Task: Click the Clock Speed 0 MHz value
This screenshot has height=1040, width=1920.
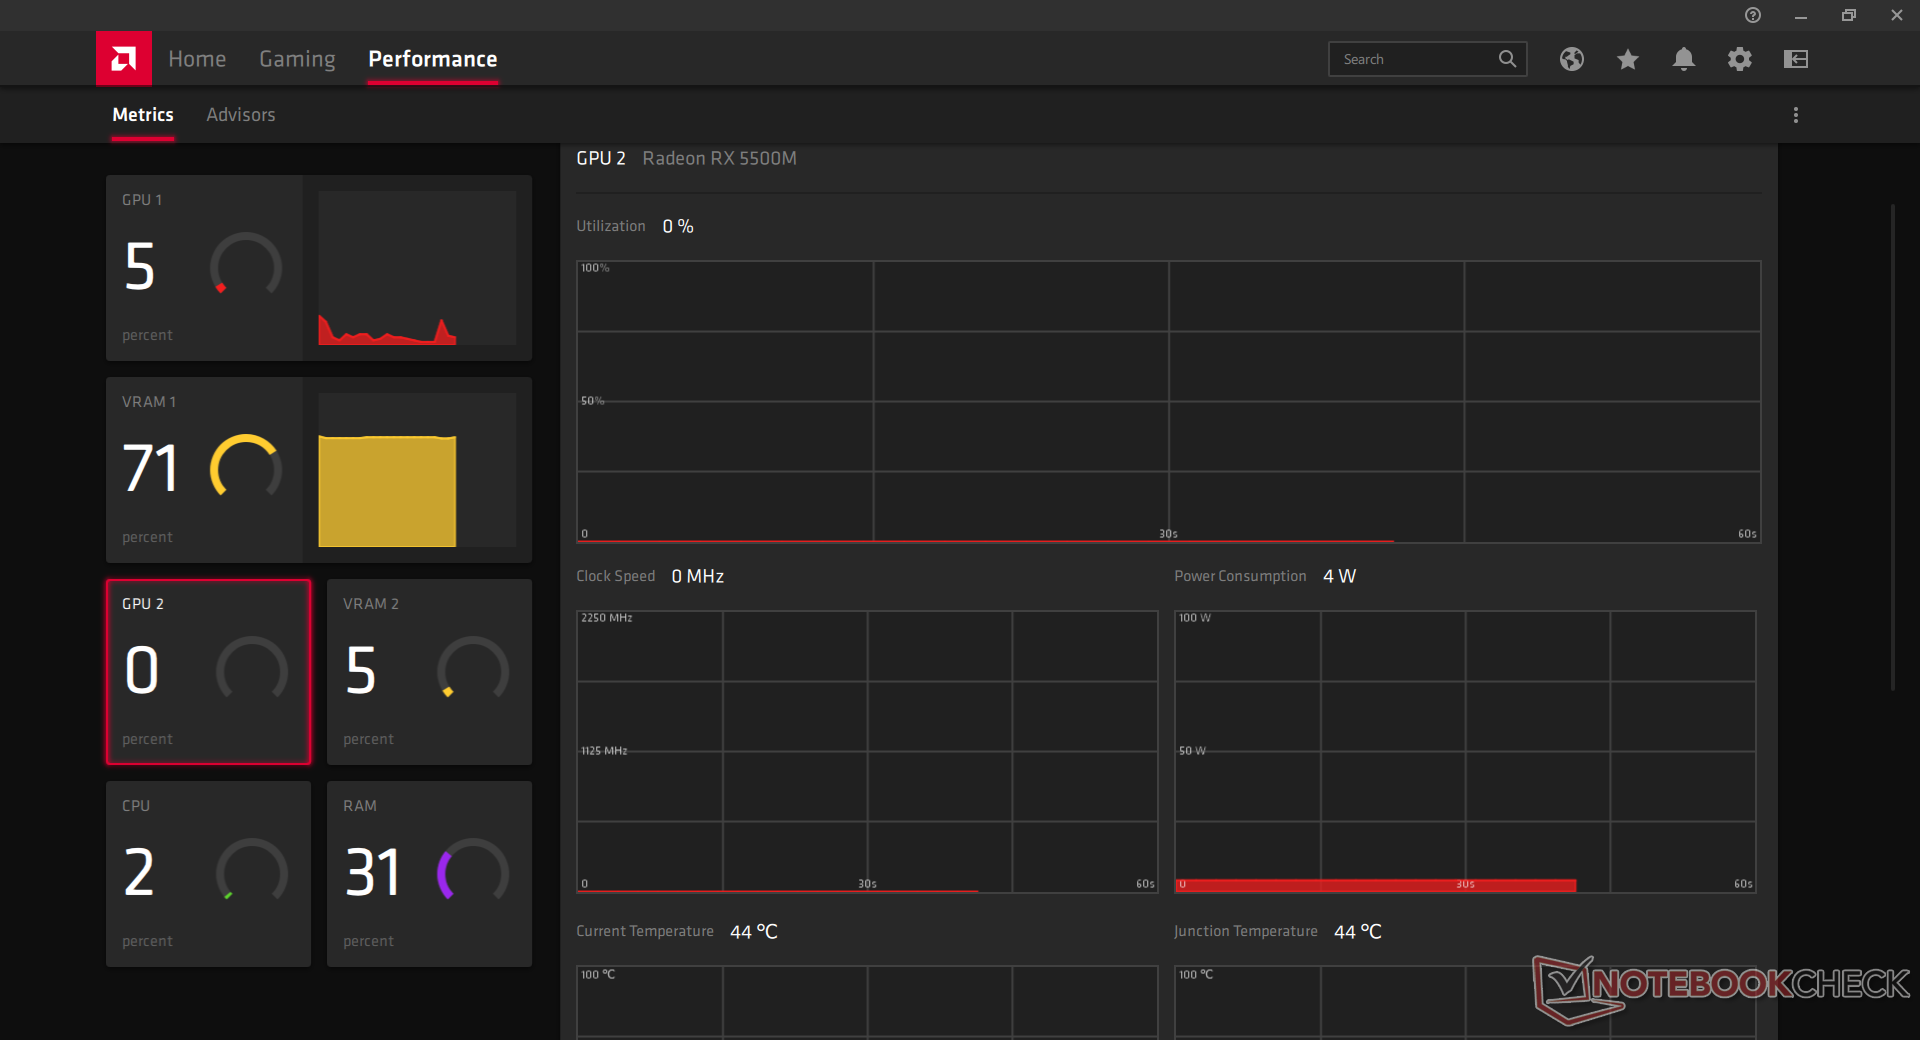Action: (698, 576)
